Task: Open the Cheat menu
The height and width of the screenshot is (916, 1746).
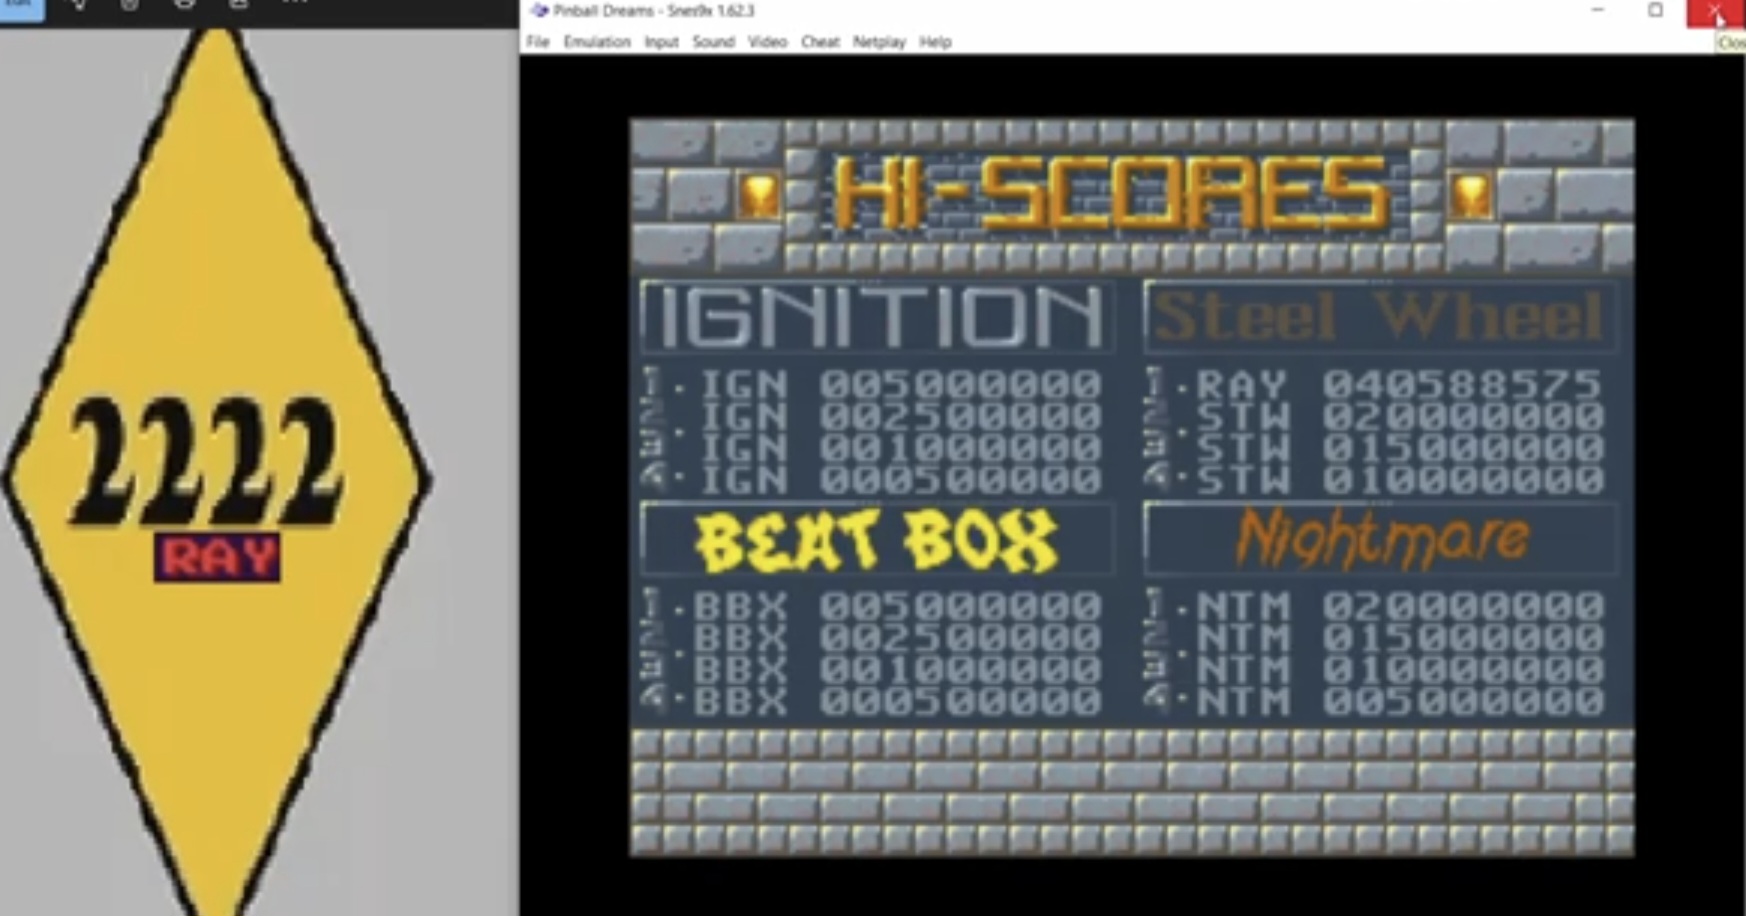Action: (820, 42)
